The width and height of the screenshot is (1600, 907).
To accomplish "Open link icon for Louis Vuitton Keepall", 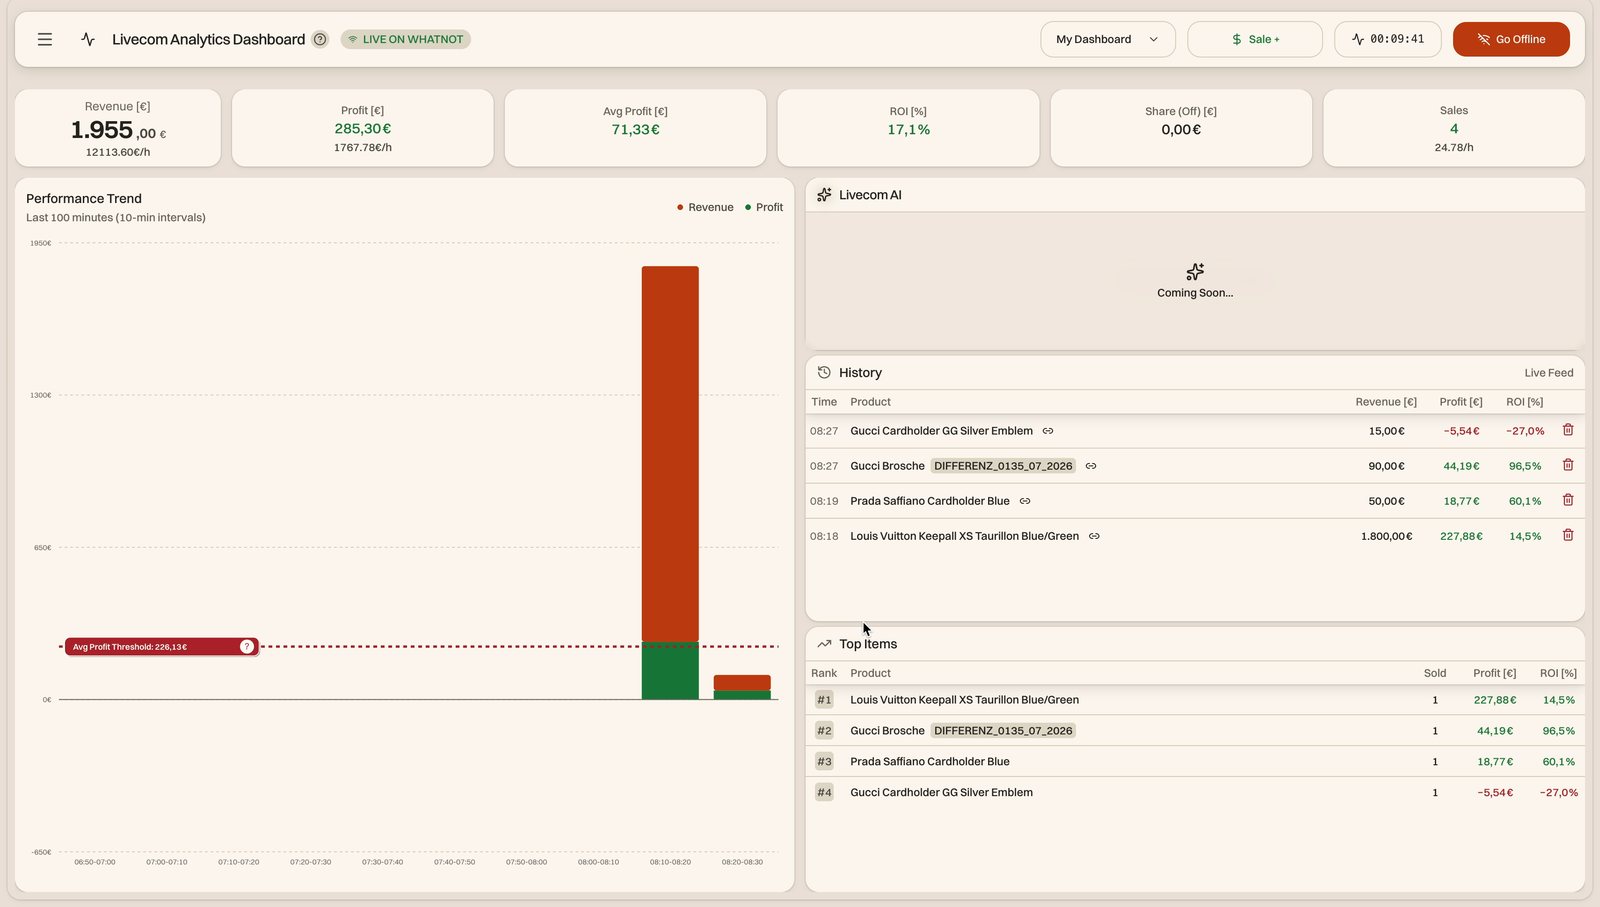I will (1094, 536).
